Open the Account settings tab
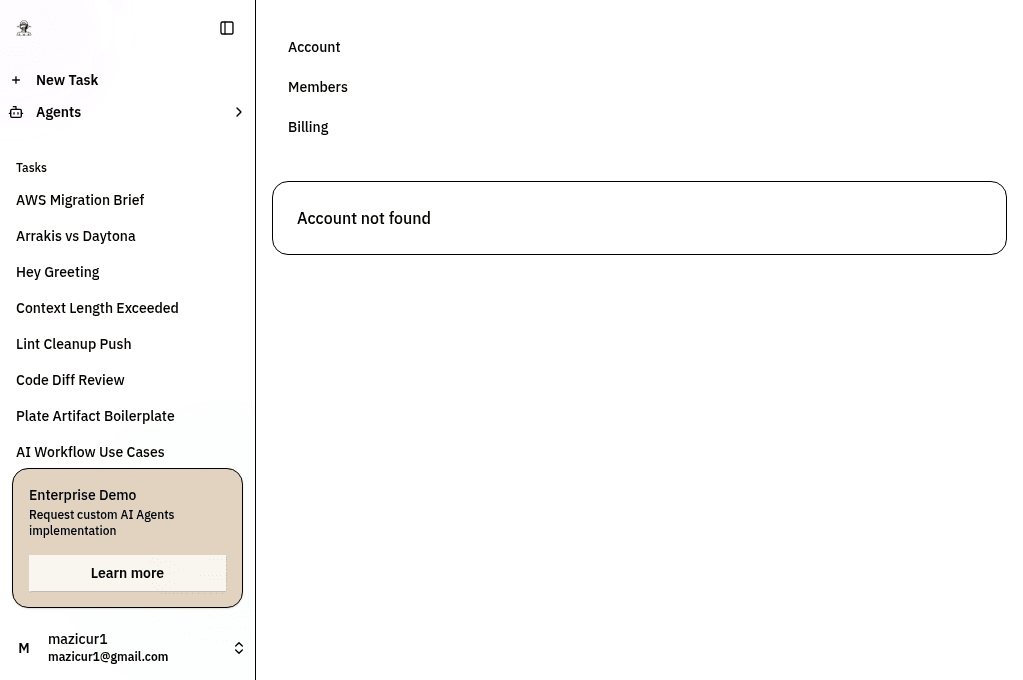The width and height of the screenshot is (1023, 680). (314, 47)
